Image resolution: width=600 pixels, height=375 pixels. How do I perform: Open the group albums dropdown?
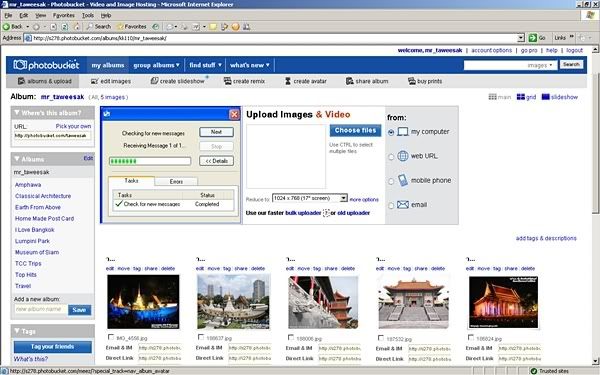coord(156,65)
